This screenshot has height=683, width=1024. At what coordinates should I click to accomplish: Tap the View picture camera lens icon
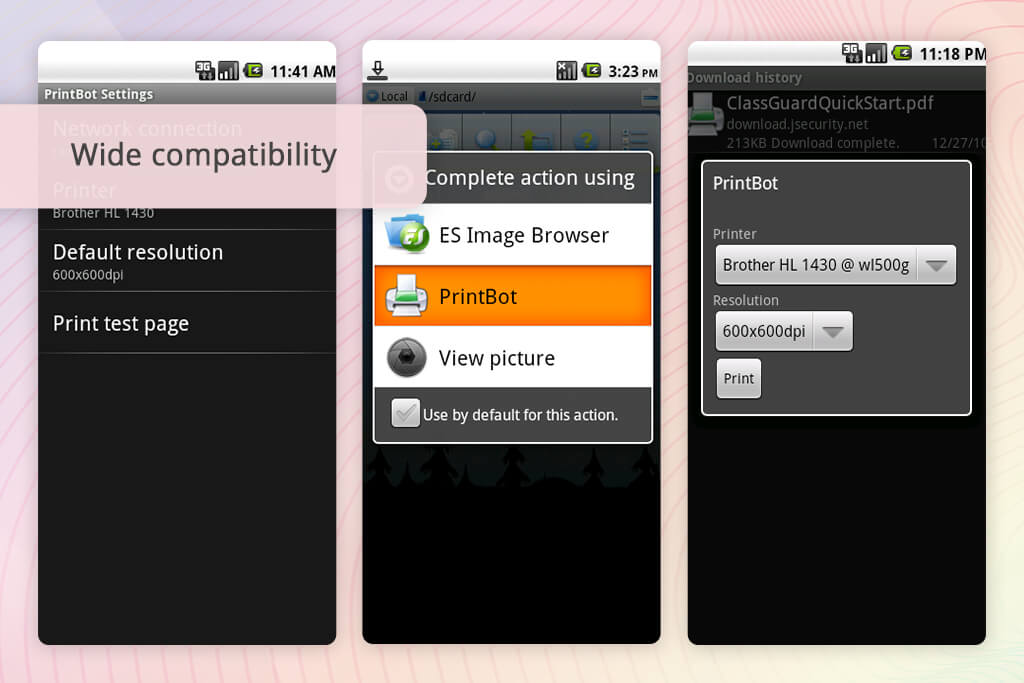[406, 357]
